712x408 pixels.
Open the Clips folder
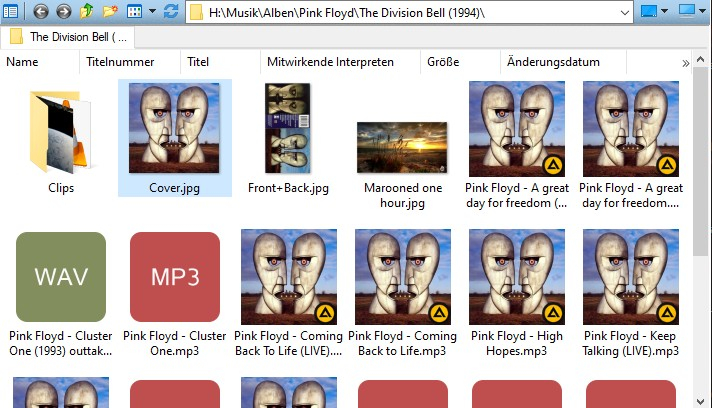pyautogui.click(x=61, y=132)
